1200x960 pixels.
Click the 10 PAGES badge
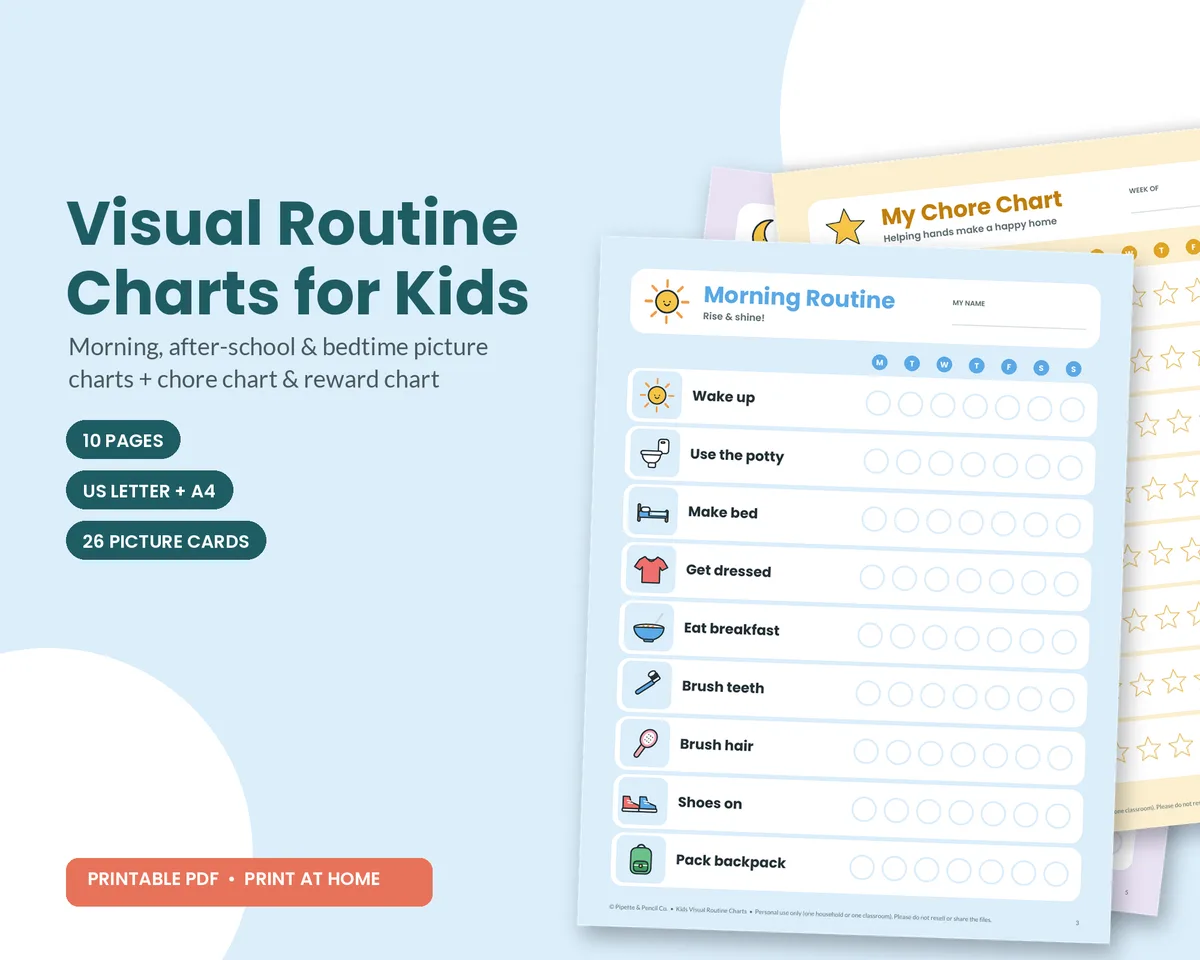[123, 440]
